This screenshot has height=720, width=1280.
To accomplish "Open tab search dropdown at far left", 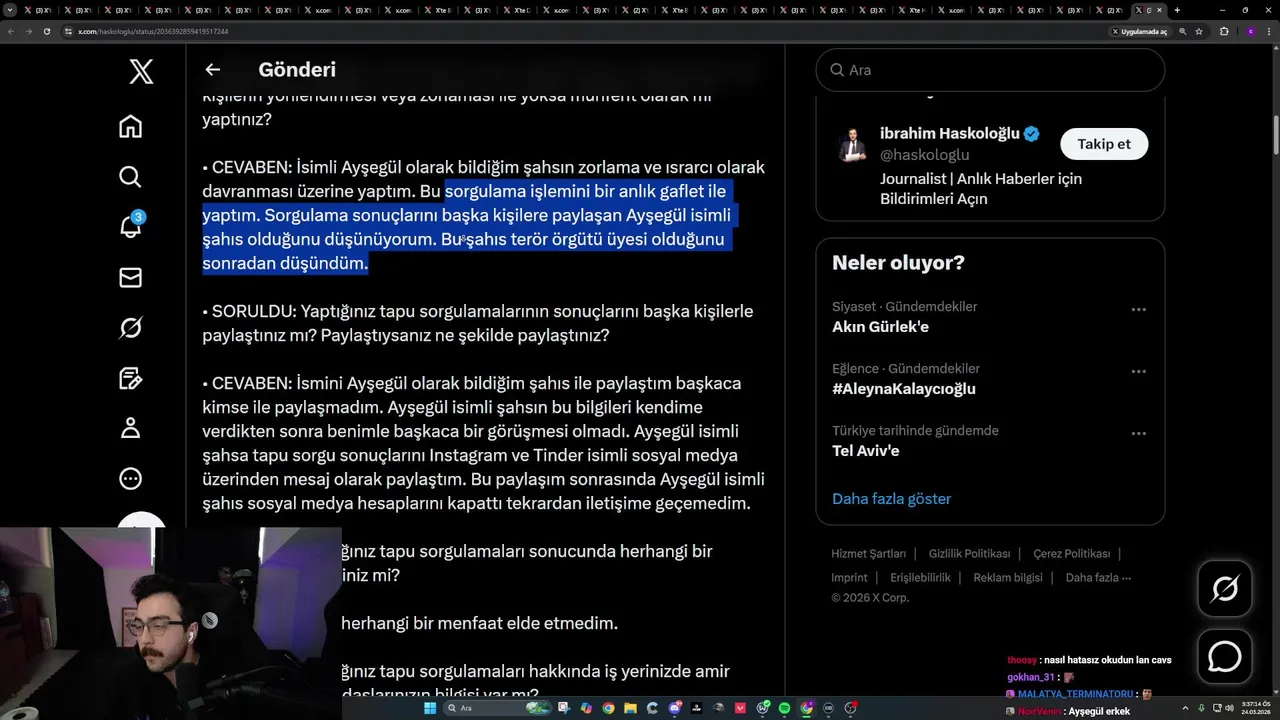I will [10, 10].
